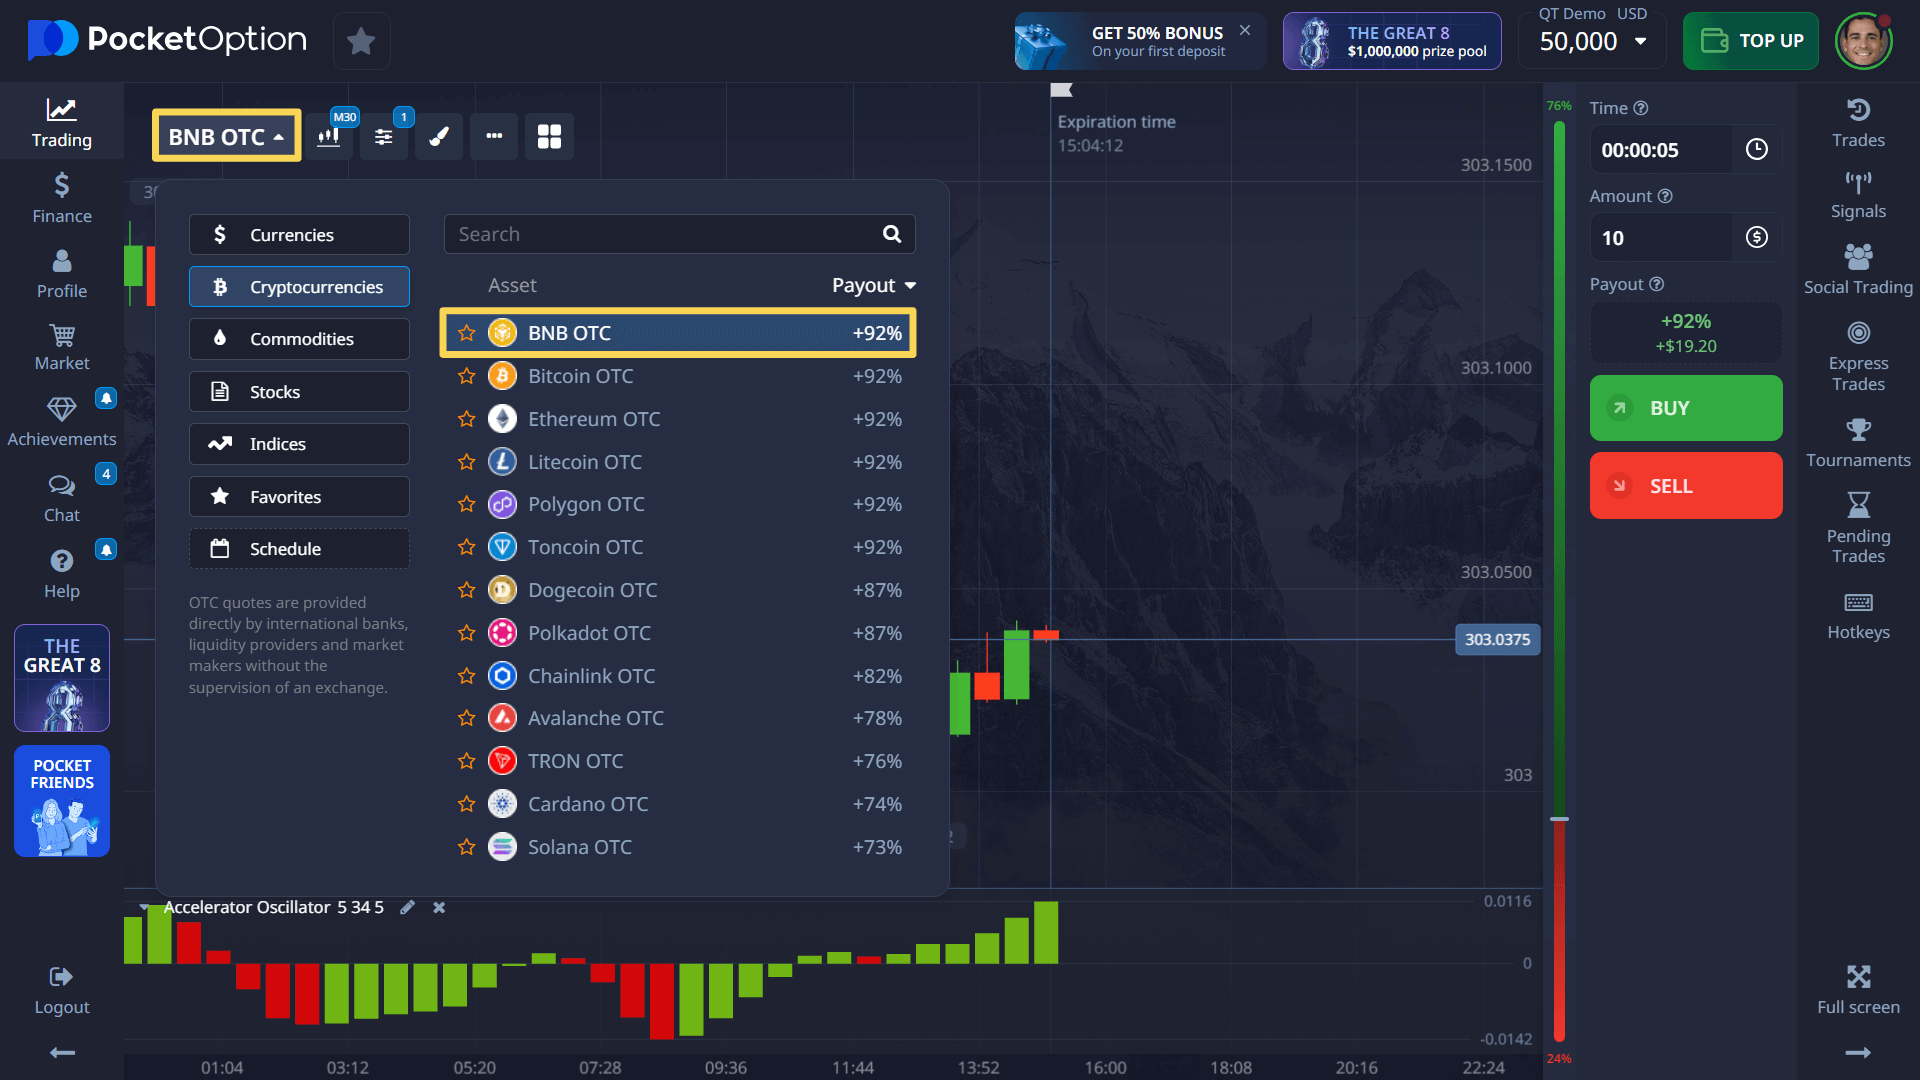Switch to the Commodities category
This screenshot has height=1080, width=1920.
[x=299, y=339]
